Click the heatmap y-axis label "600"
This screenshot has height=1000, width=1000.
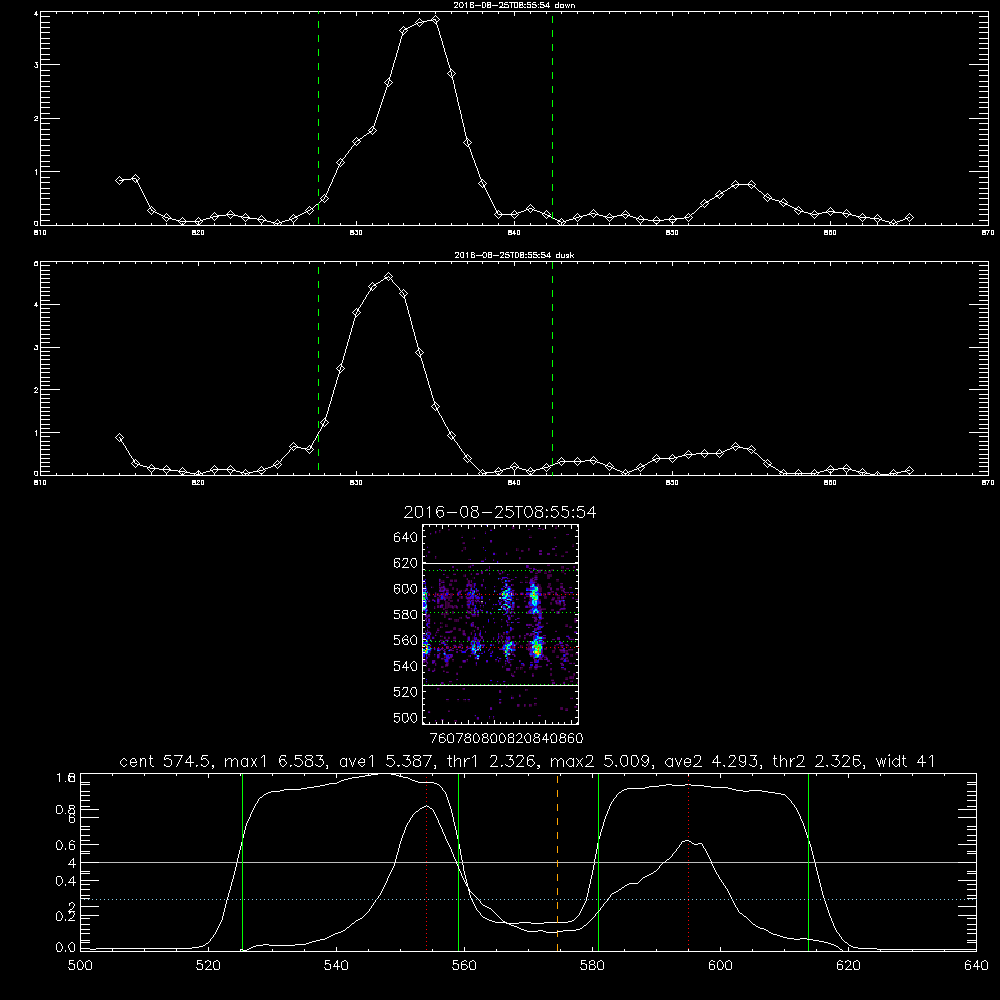(406, 589)
